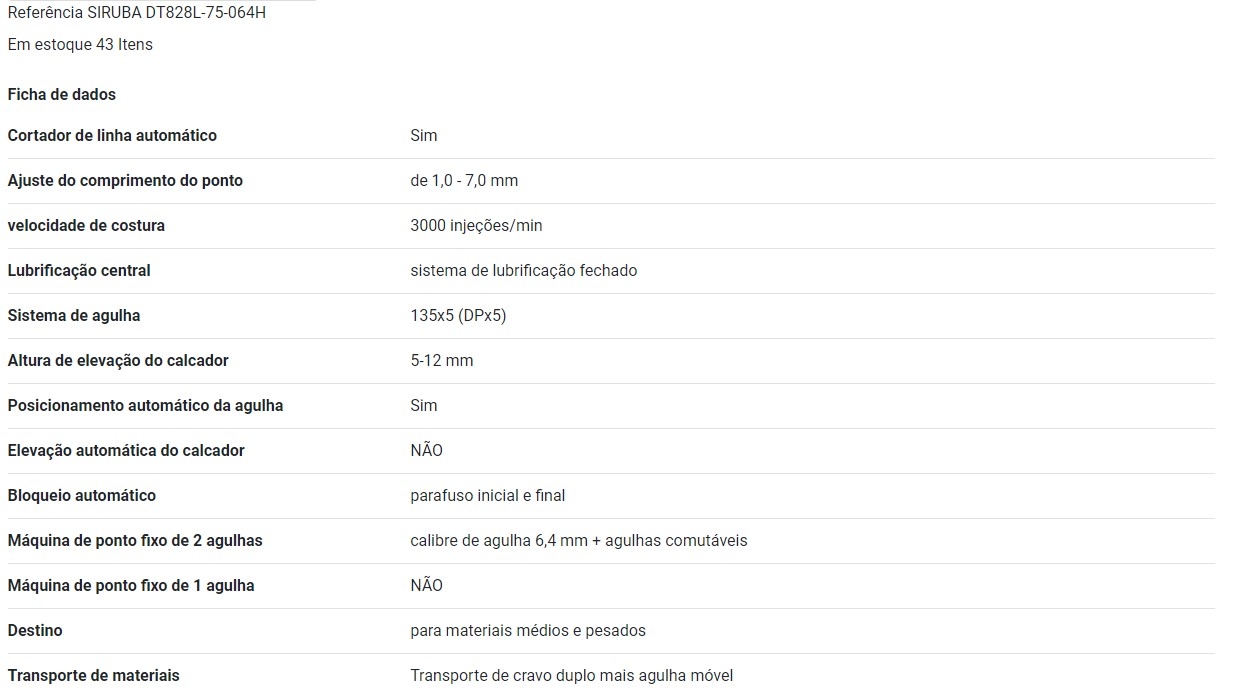Click the '5-12 mm' value
The height and width of the screenshot is (691, 1233).
(x=441, y=361)
